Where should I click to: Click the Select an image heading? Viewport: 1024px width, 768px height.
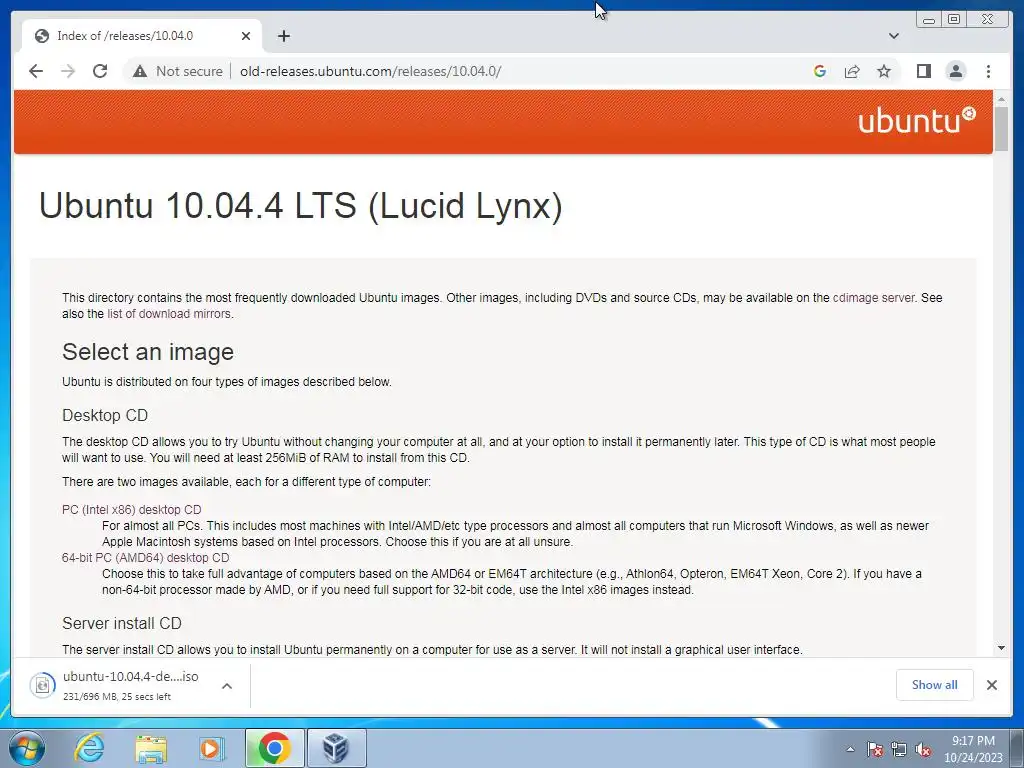pyautogui.click(x=148, y=352)
